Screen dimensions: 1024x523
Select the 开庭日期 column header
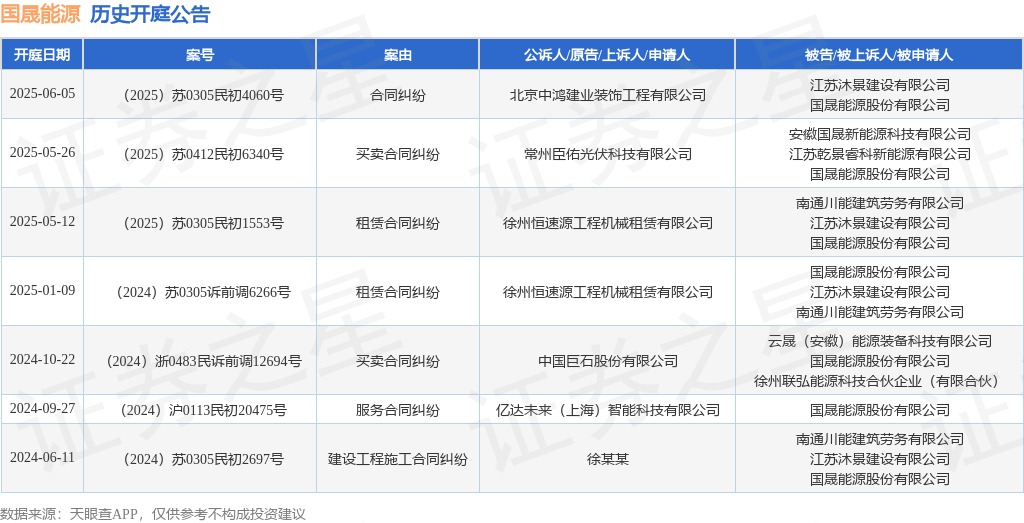point(42,55)
